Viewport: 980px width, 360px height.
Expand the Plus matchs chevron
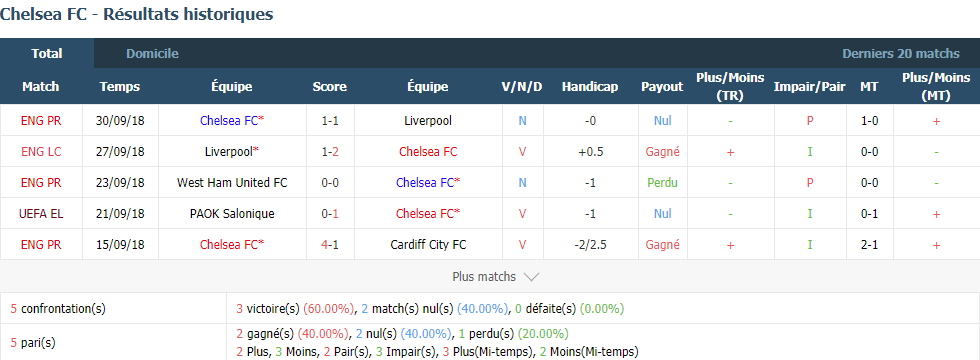click(x=531, y=277)
